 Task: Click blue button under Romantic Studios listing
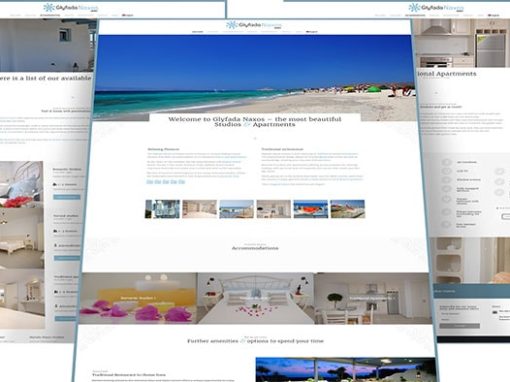(x=67, y=197)
